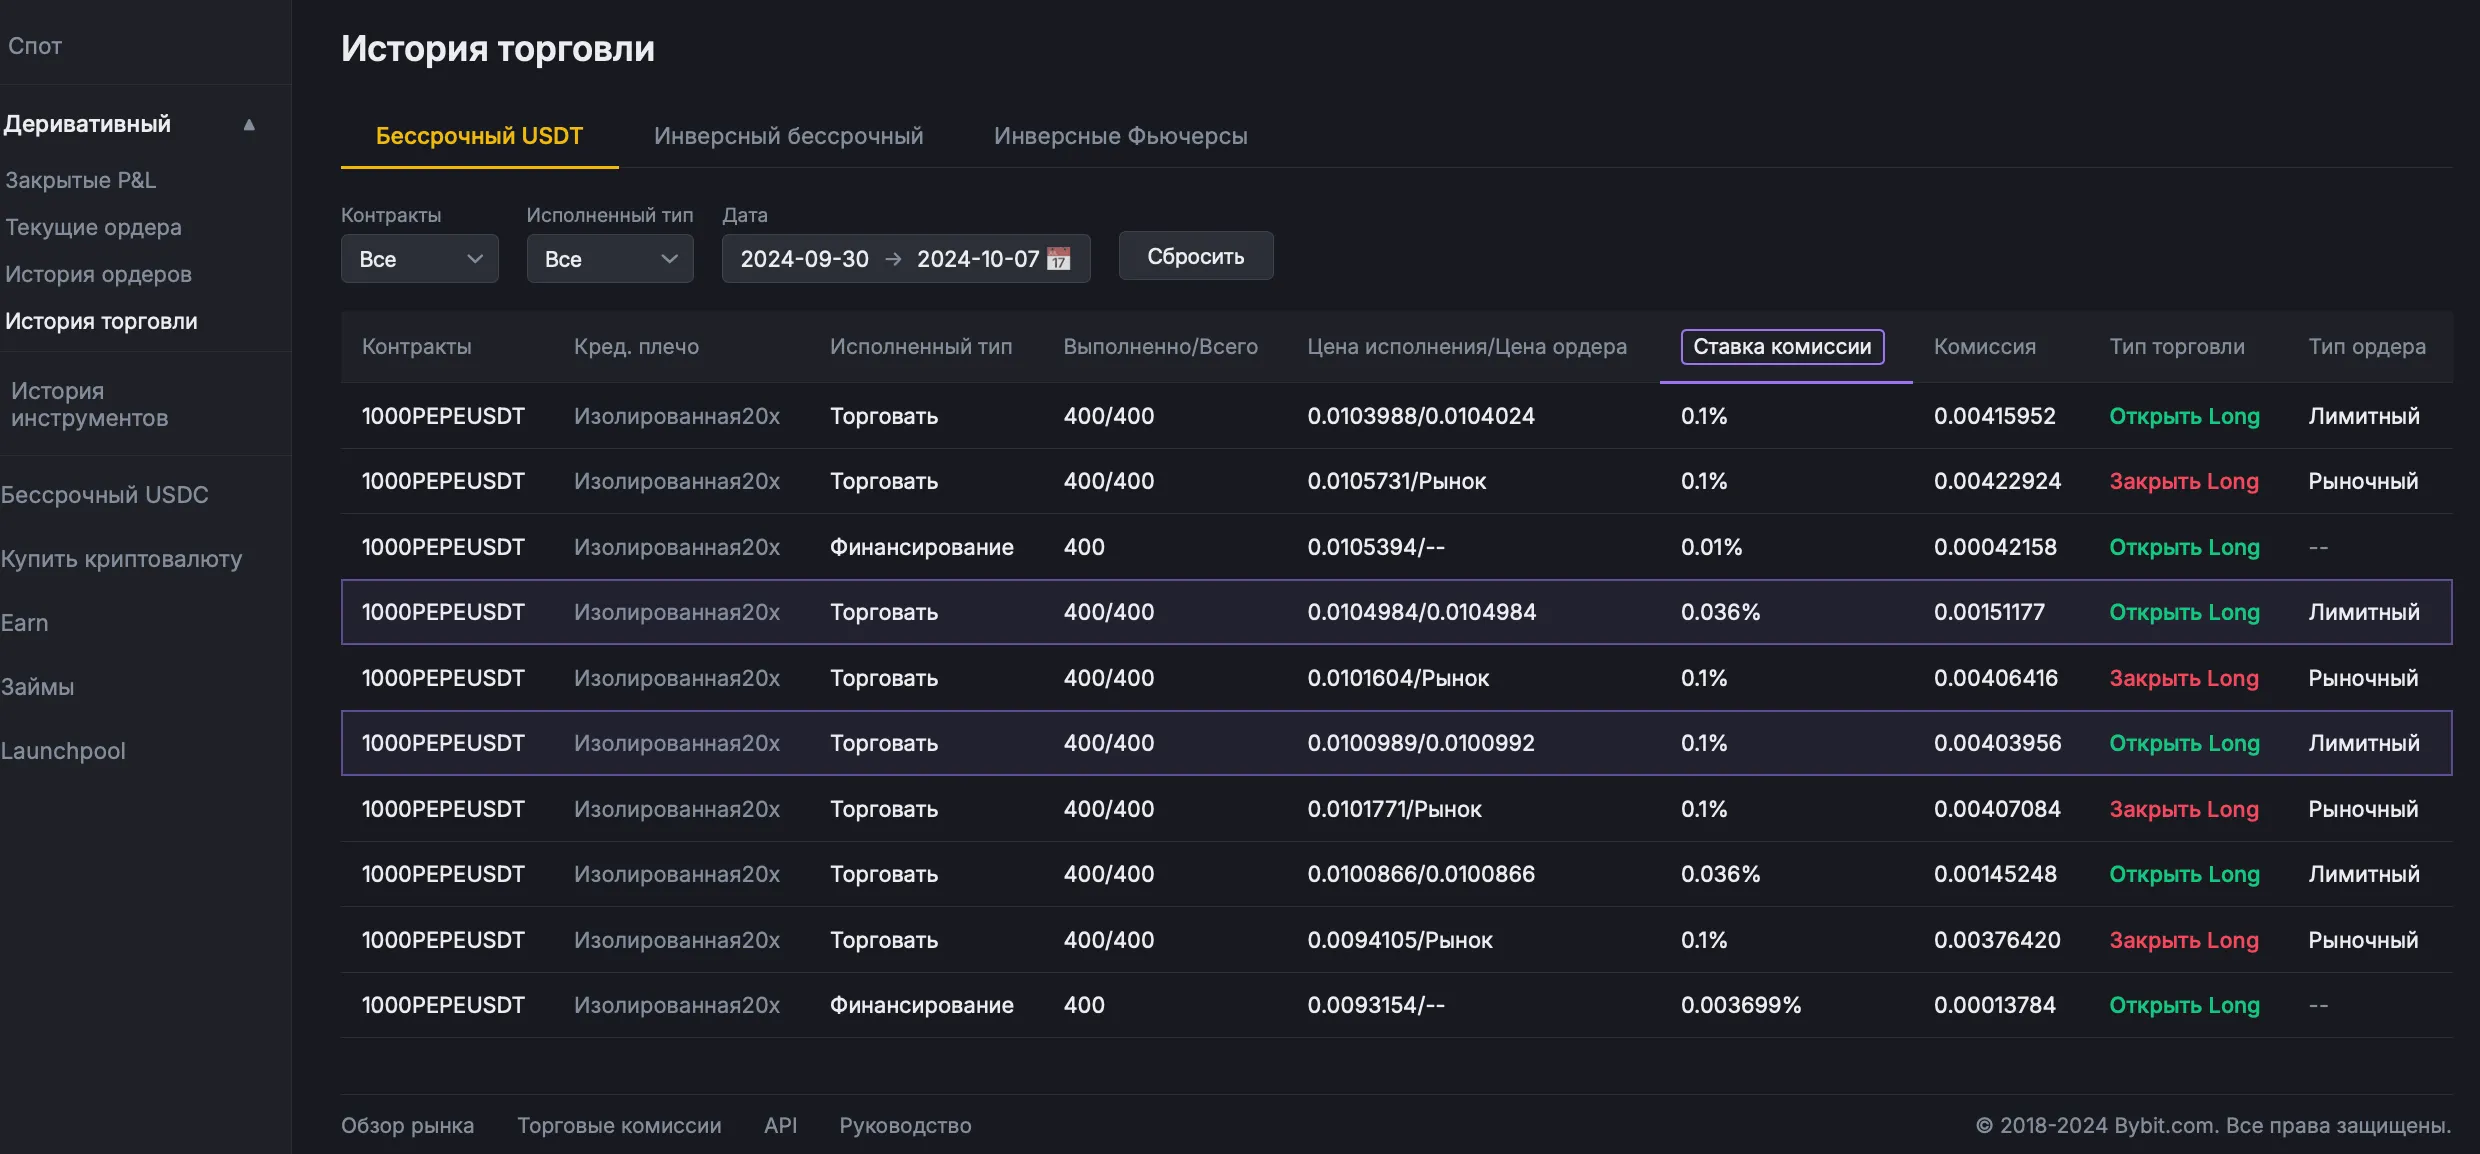
Task: Collapse the Деривативный section arrow
Action: point(249,125)
